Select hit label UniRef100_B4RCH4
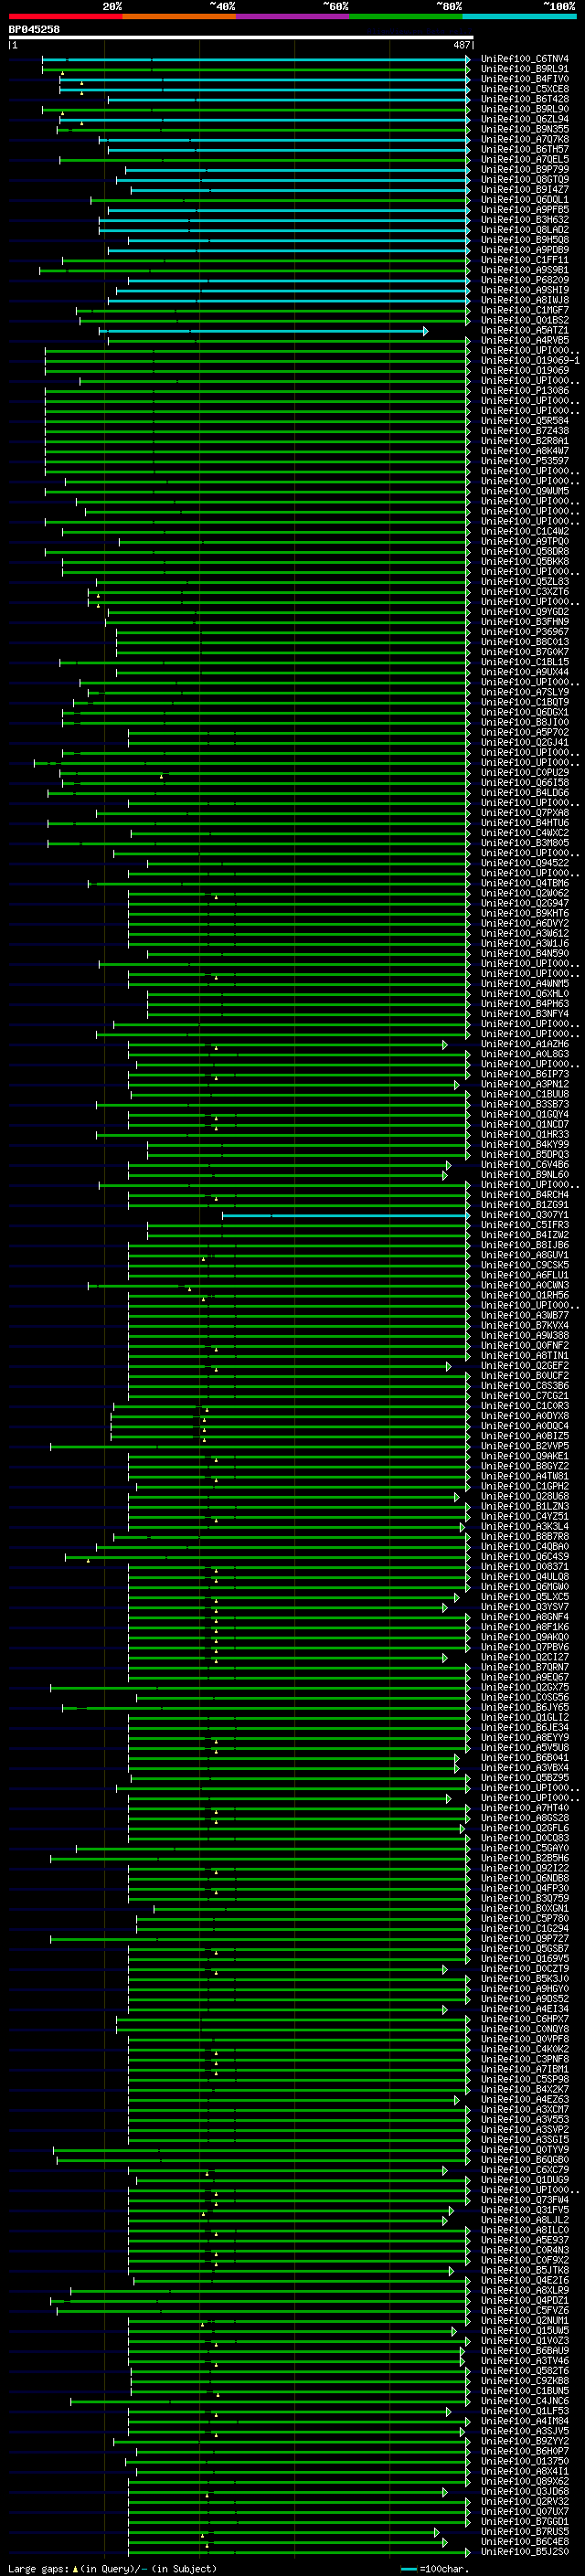The image size is (585, 2576). 525,1195
